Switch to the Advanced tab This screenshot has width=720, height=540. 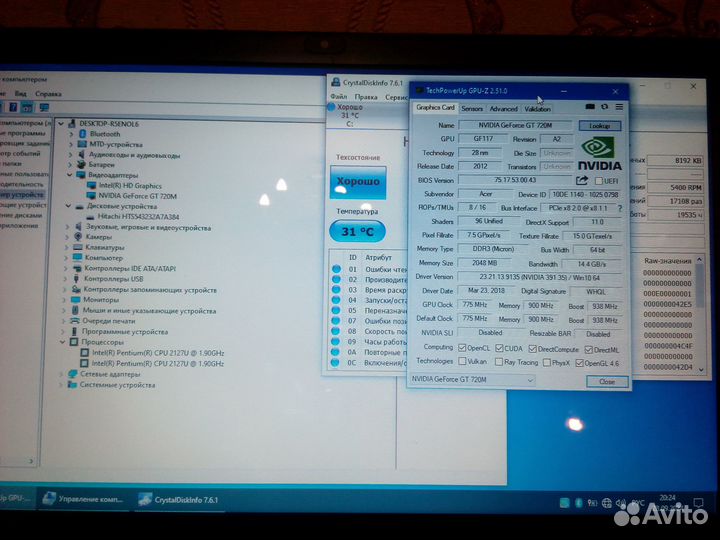(503, 109)
